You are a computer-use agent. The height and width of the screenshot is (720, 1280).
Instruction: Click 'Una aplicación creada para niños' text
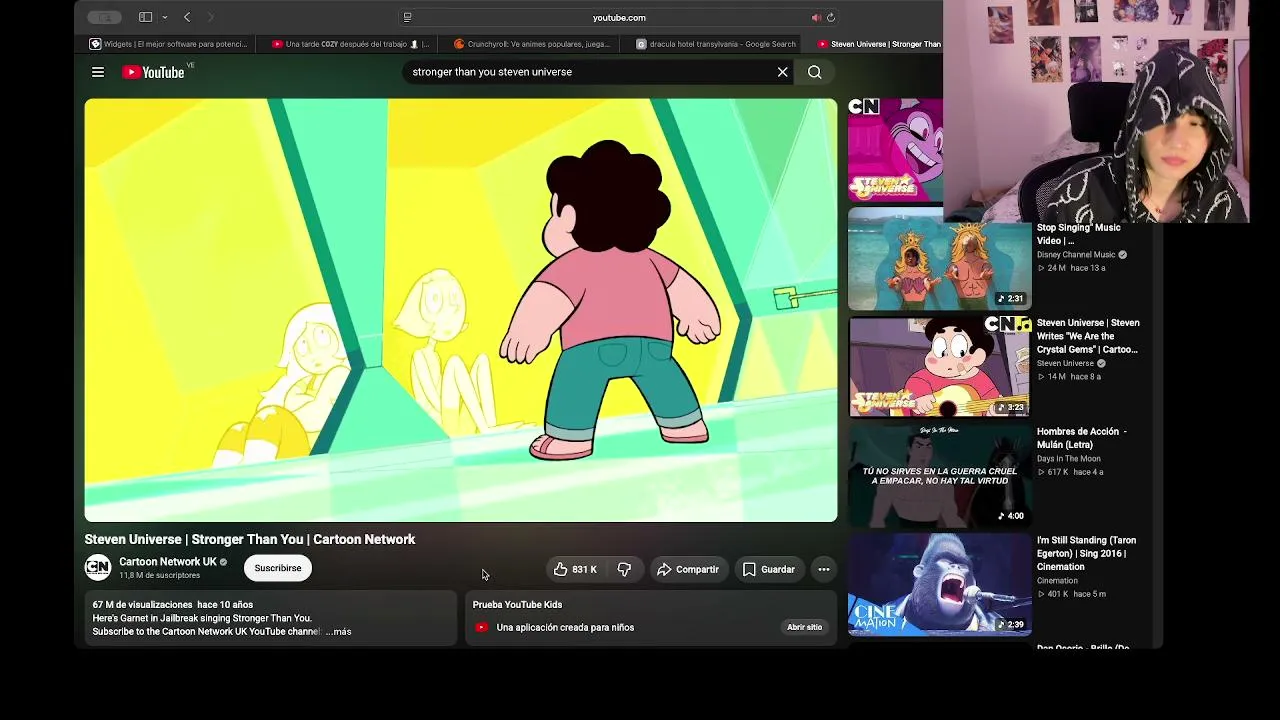[x=565, y=628]
